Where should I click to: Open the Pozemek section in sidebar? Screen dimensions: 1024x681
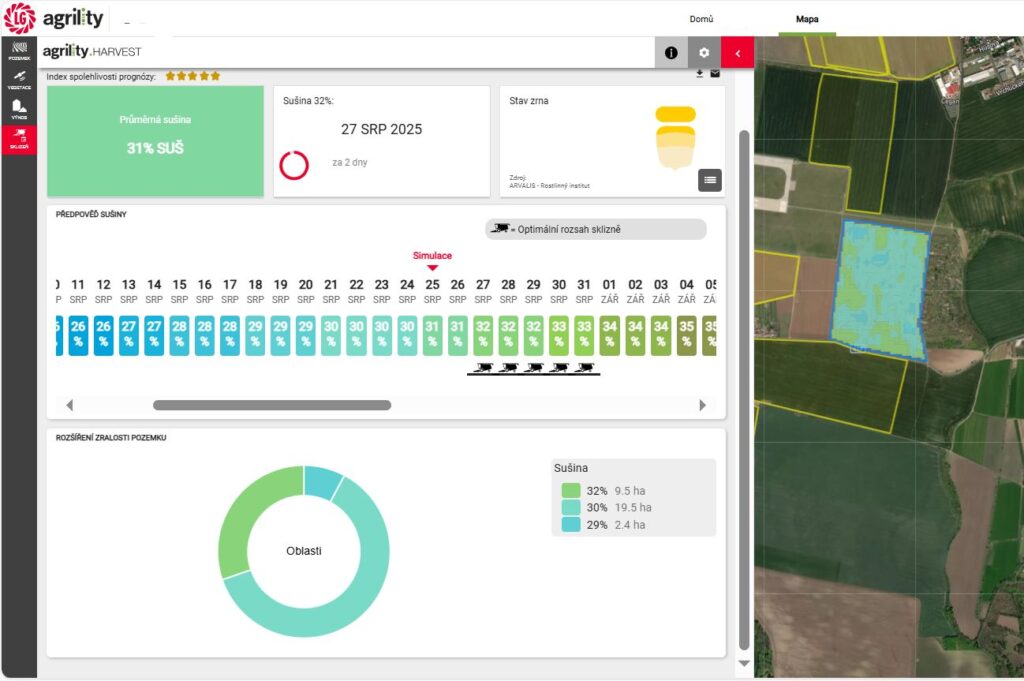pos(18,50)
